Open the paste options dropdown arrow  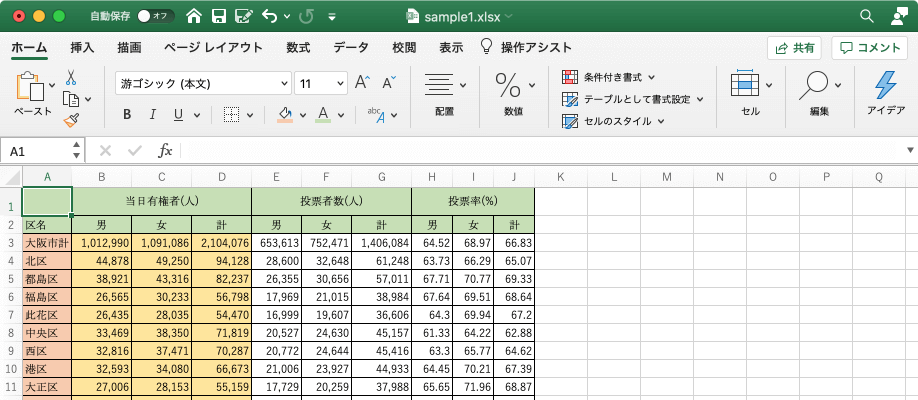click(52, 85)
